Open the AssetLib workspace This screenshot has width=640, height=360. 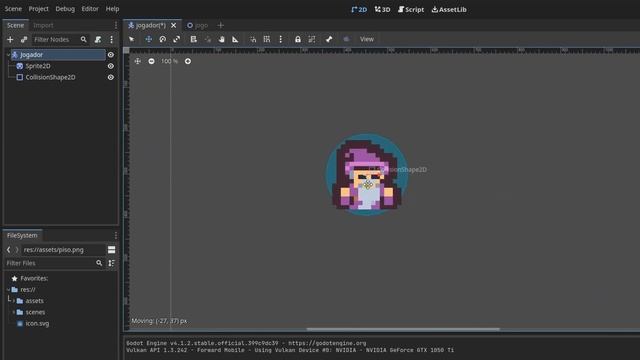pyautogui.click(x=449, y=9)
